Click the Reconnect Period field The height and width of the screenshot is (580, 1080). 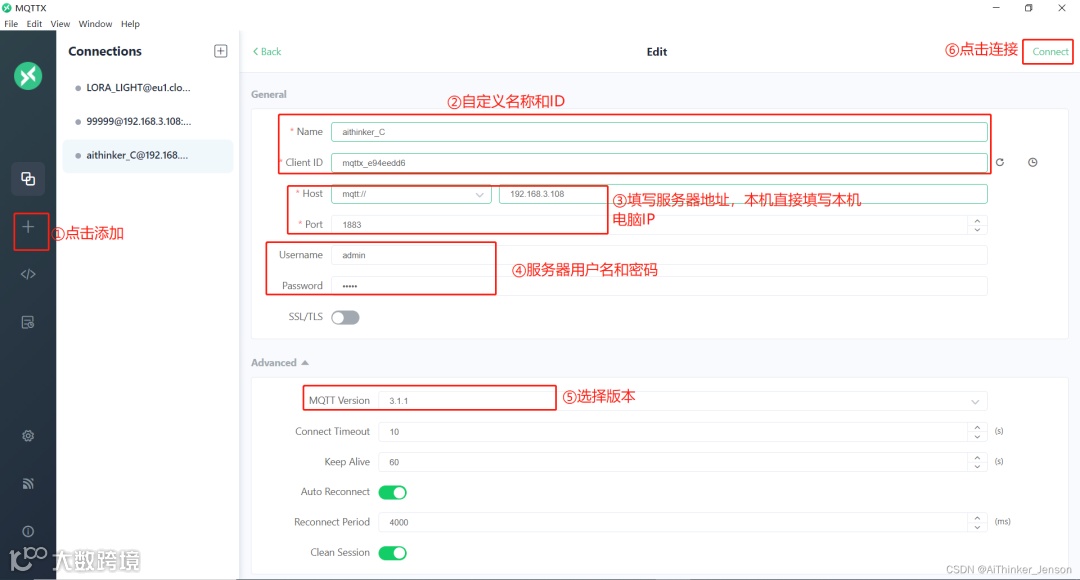[x=683, y=522]
